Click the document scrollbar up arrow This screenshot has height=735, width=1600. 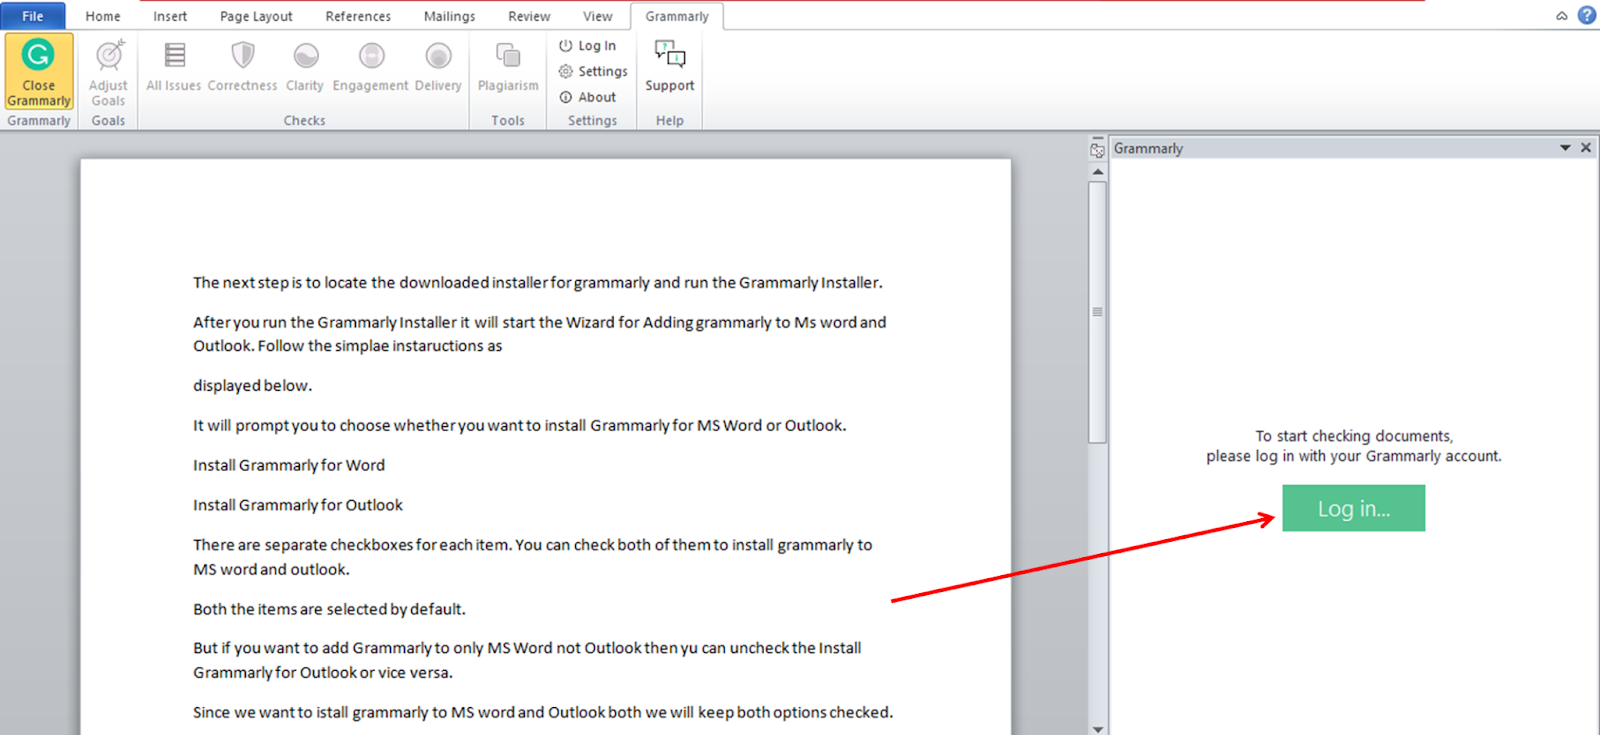pyautogui.click(x=1098, y=172)
